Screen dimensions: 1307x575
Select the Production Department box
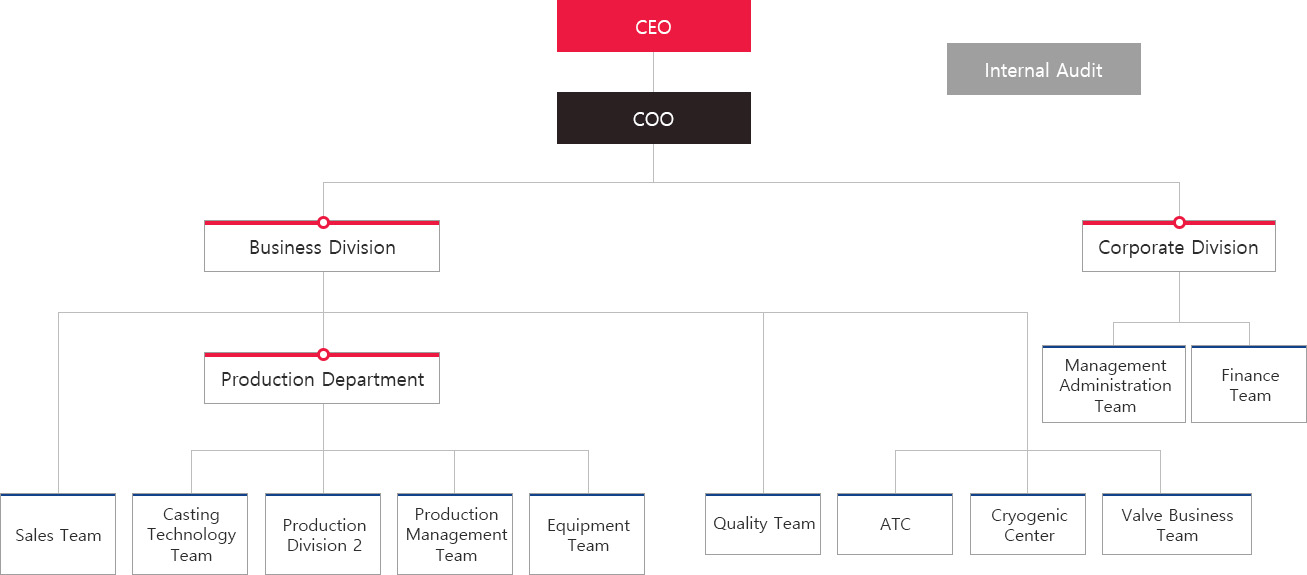point(322,379)
